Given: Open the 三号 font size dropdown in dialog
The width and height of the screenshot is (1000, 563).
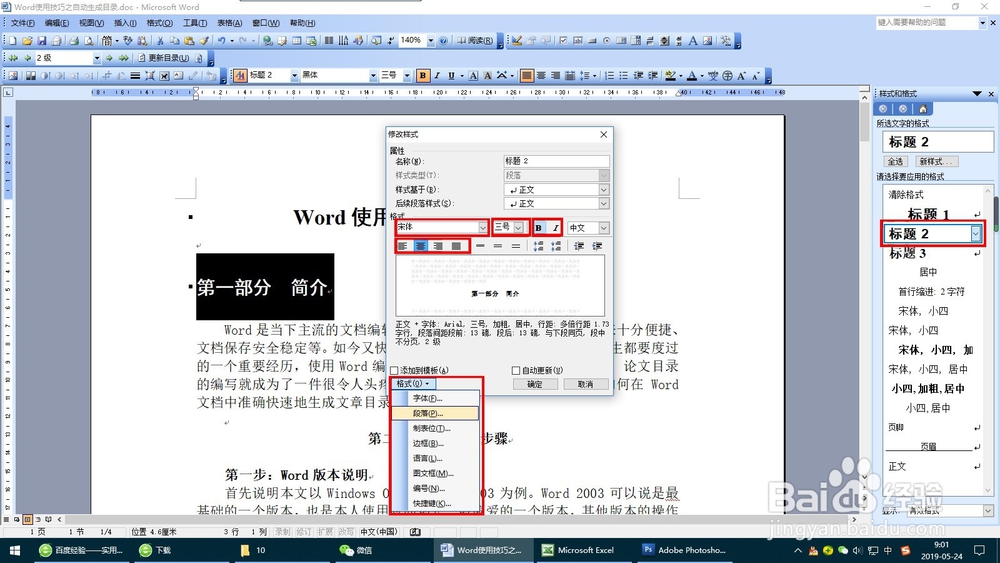Looking at the screenshot, I should [x=519, y=228].
